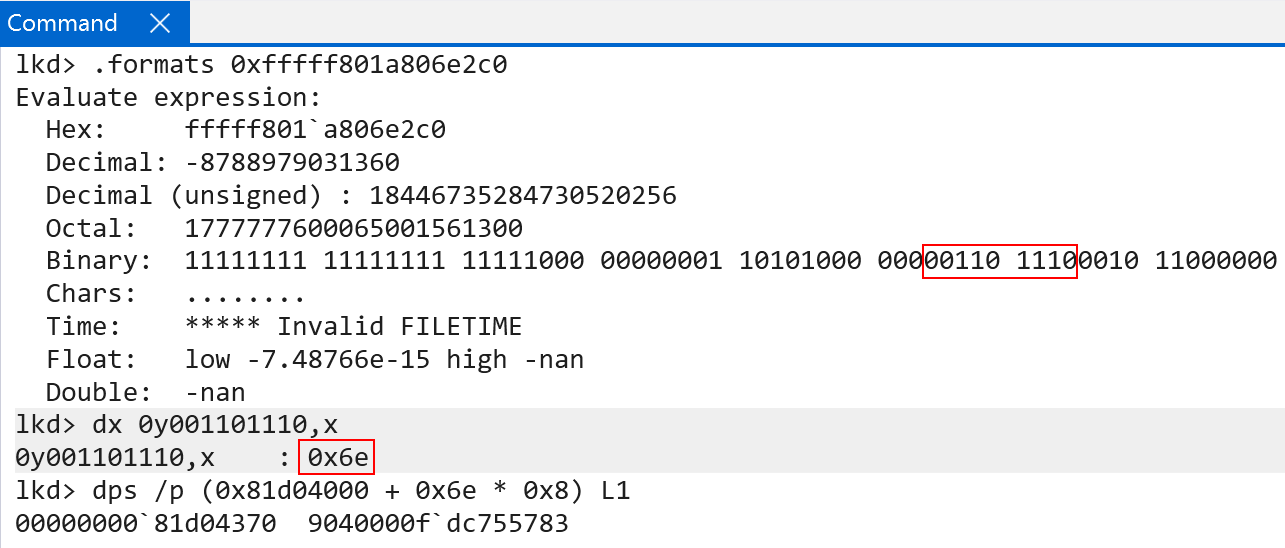Image resolution: width=1285 pixels, height=548 pixels.
Task: Close the Command tab
Action: click(x=159, y=22)
